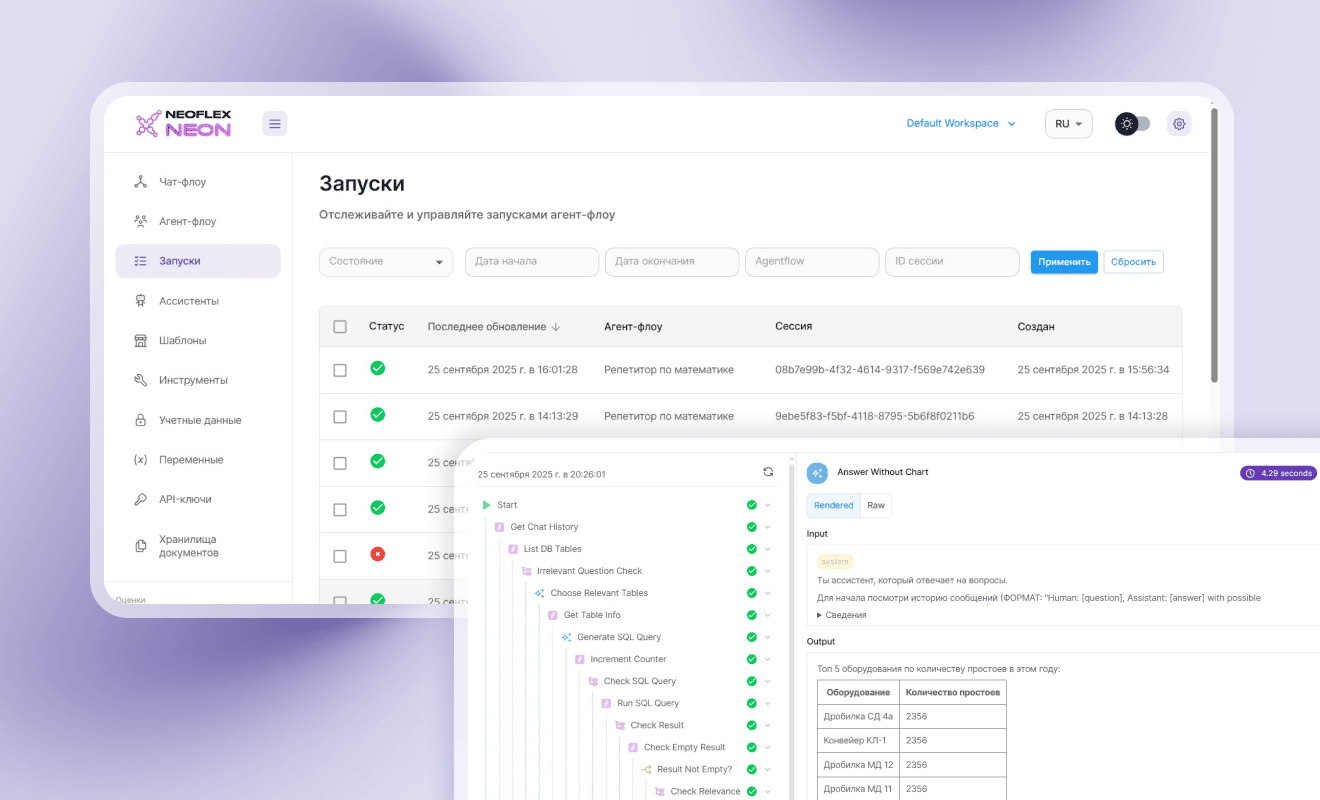Click the hamburger menu icon near logo
1320x800 pixels.
275,124
